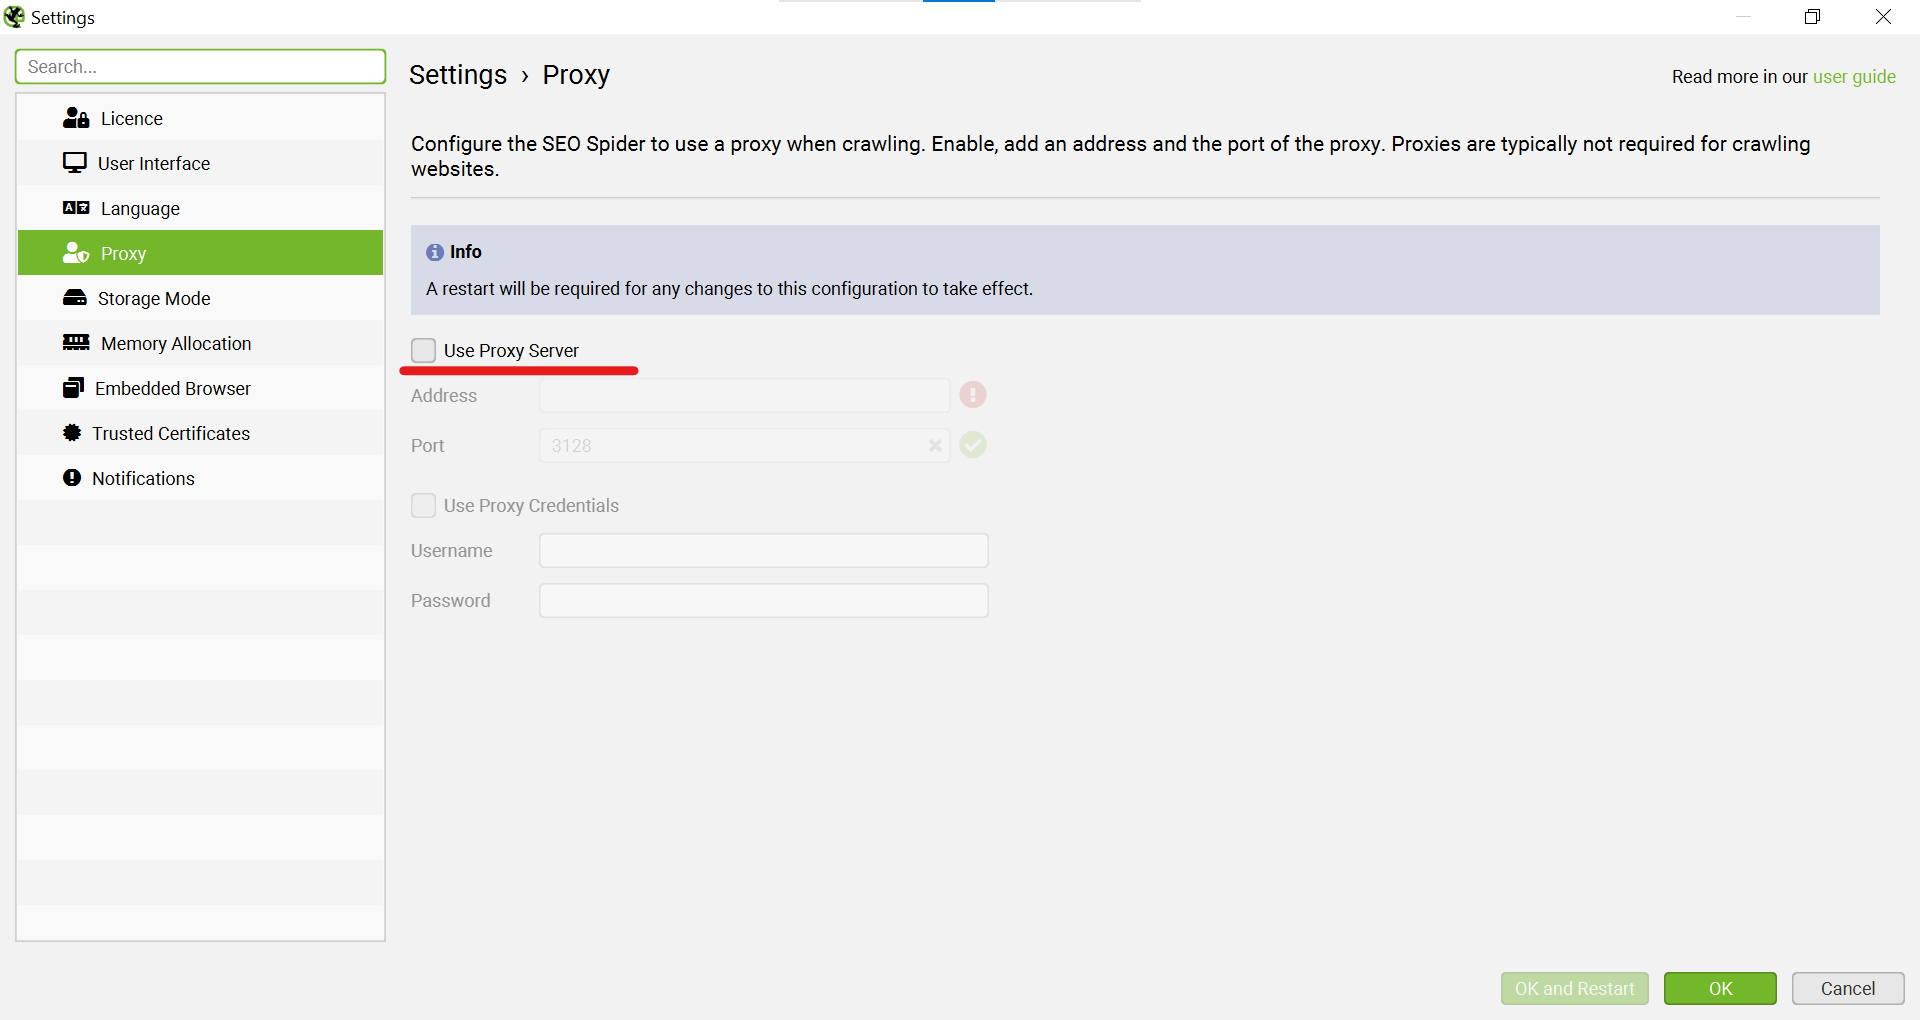Click the Language icon in sidebar
Image resolution: width=1920 pixels, height=1020 pixels.
pyautogui.click(x=76, y=208)
